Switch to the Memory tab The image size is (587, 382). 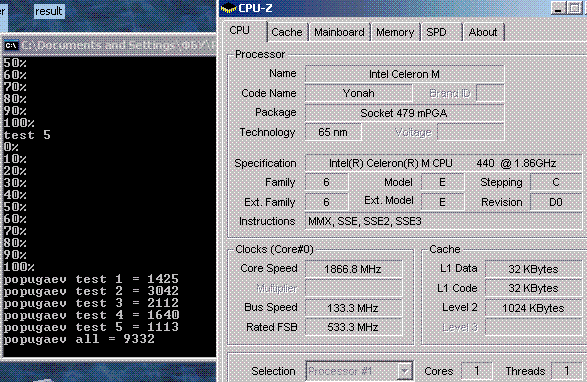pos(395,32)
